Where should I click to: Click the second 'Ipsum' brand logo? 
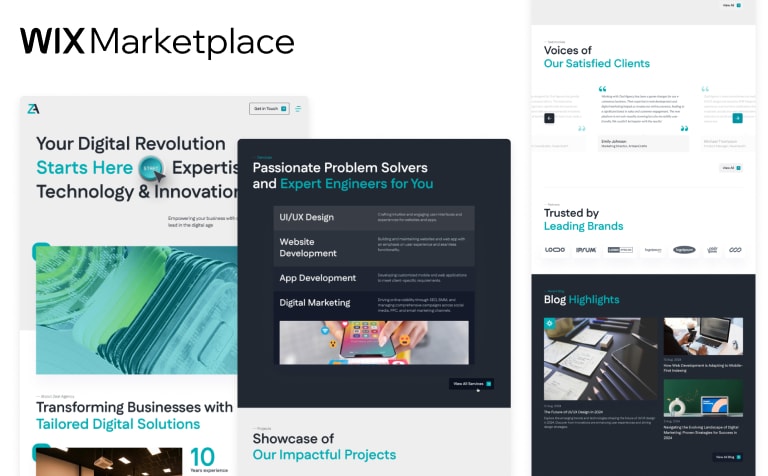click(x=587, y=250)
